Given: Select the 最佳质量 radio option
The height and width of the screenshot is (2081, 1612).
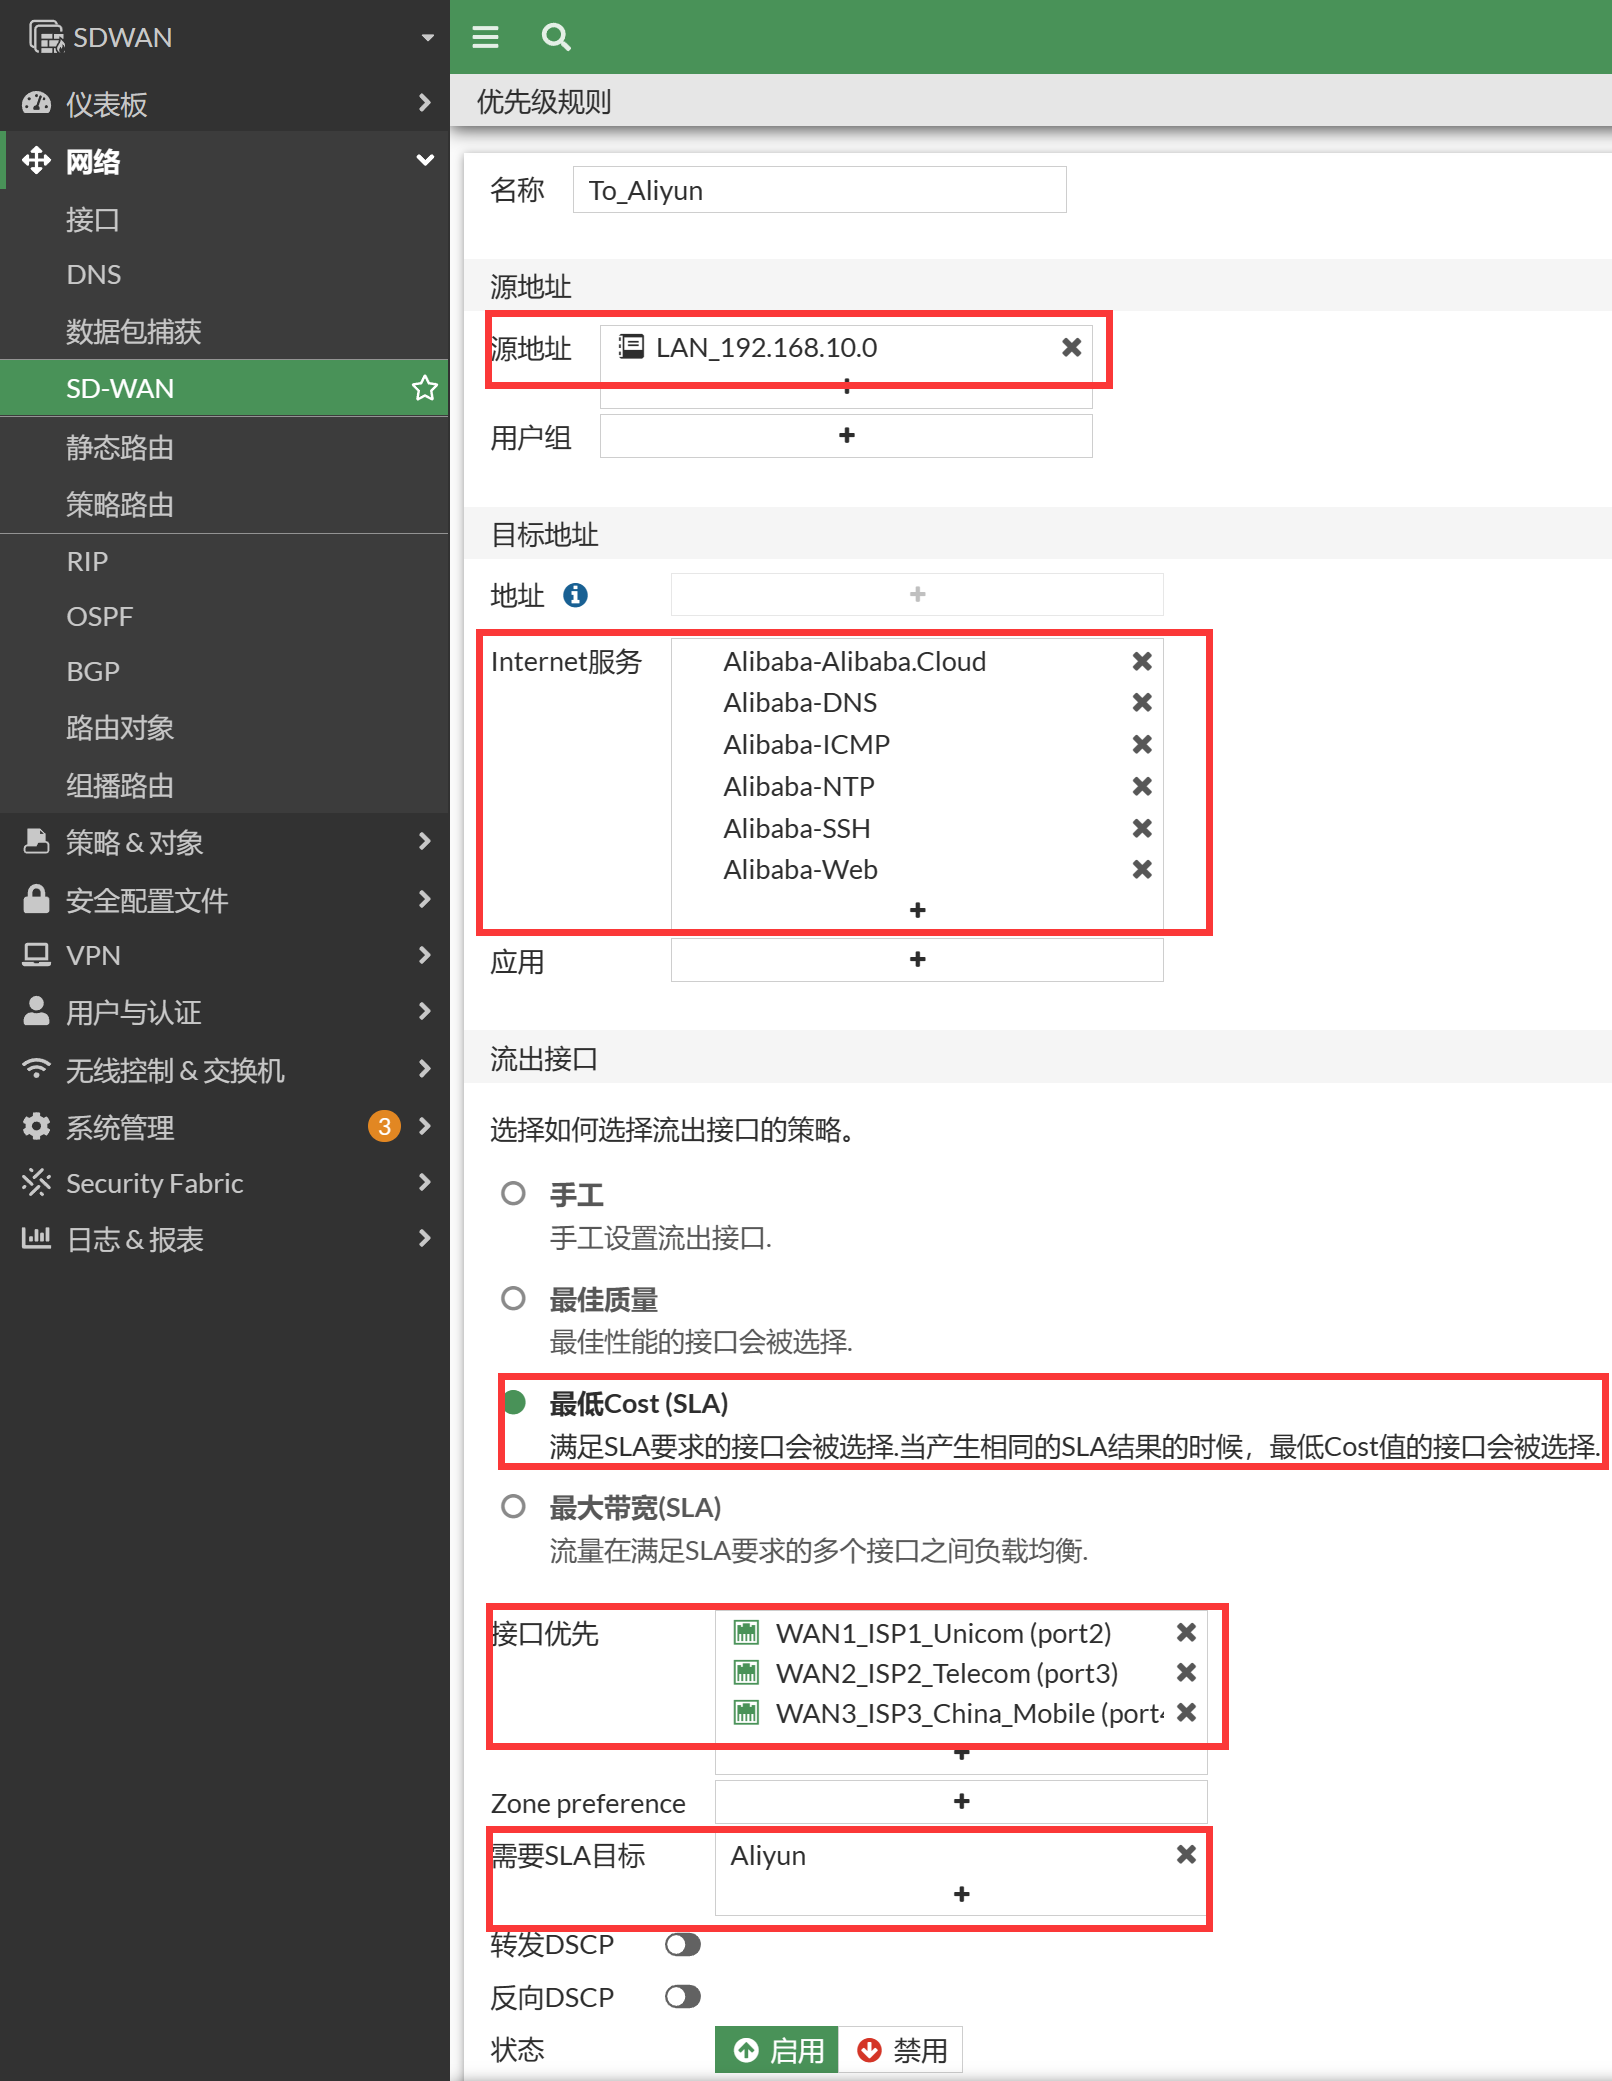Looking at the screenshot, I should pos(513,1299).
